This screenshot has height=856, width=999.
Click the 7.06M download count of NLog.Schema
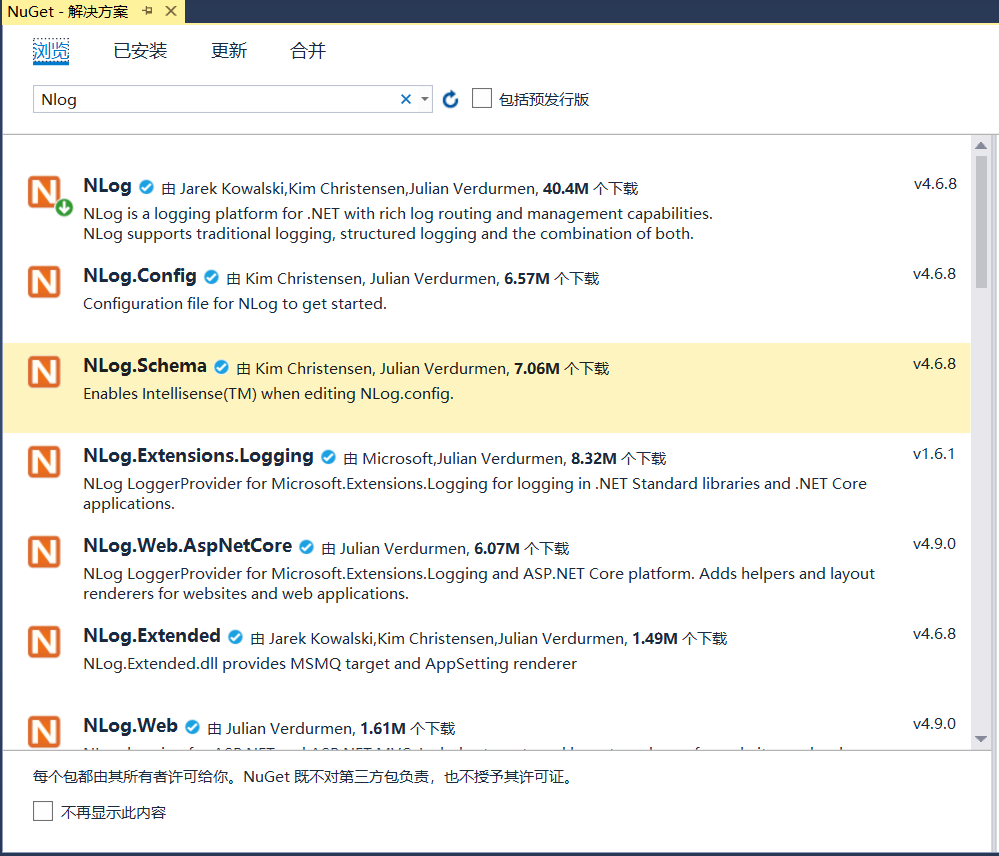coord(537,369)
